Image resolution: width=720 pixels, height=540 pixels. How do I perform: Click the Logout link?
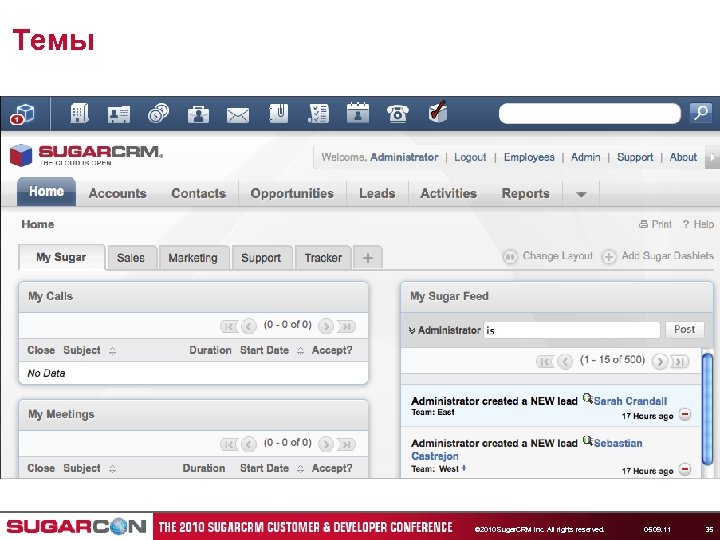pos(470,157)
